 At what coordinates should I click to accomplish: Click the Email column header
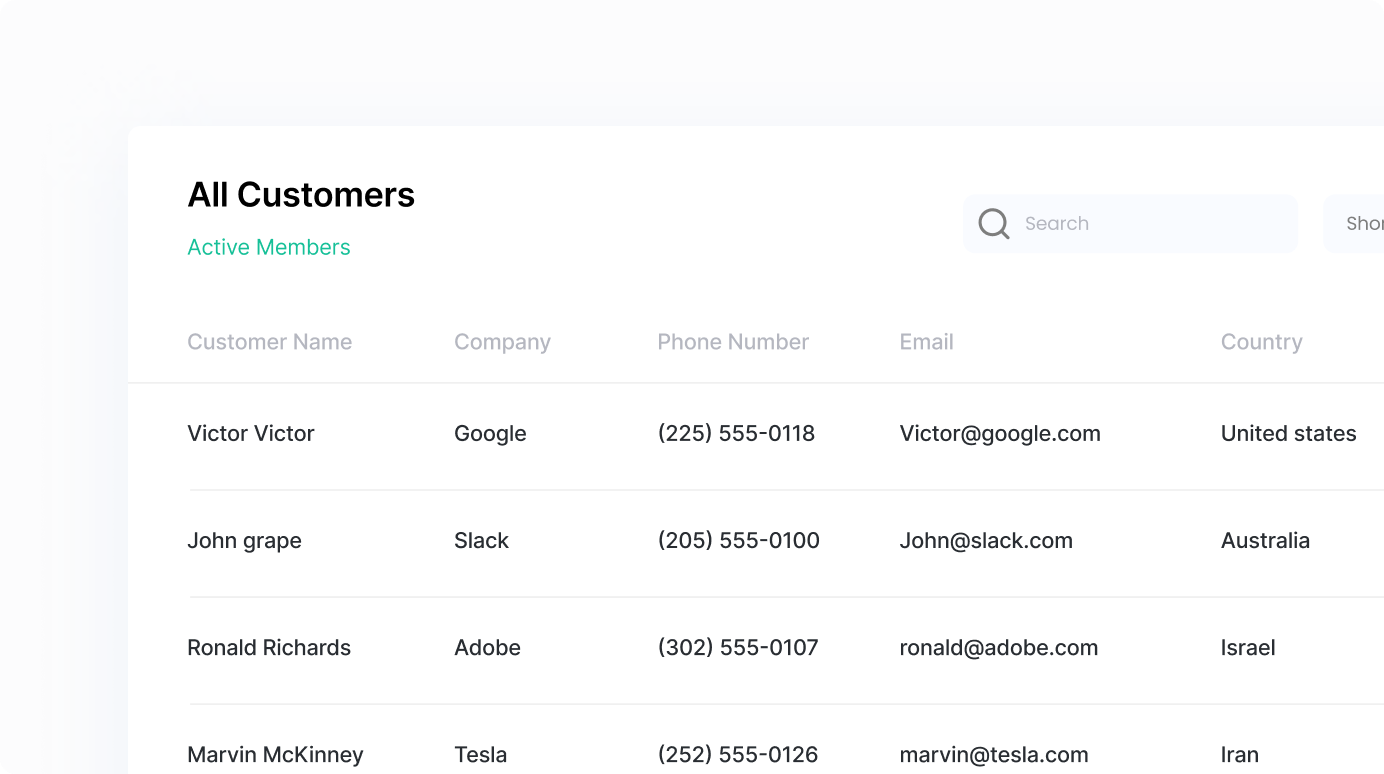point(926,342)
